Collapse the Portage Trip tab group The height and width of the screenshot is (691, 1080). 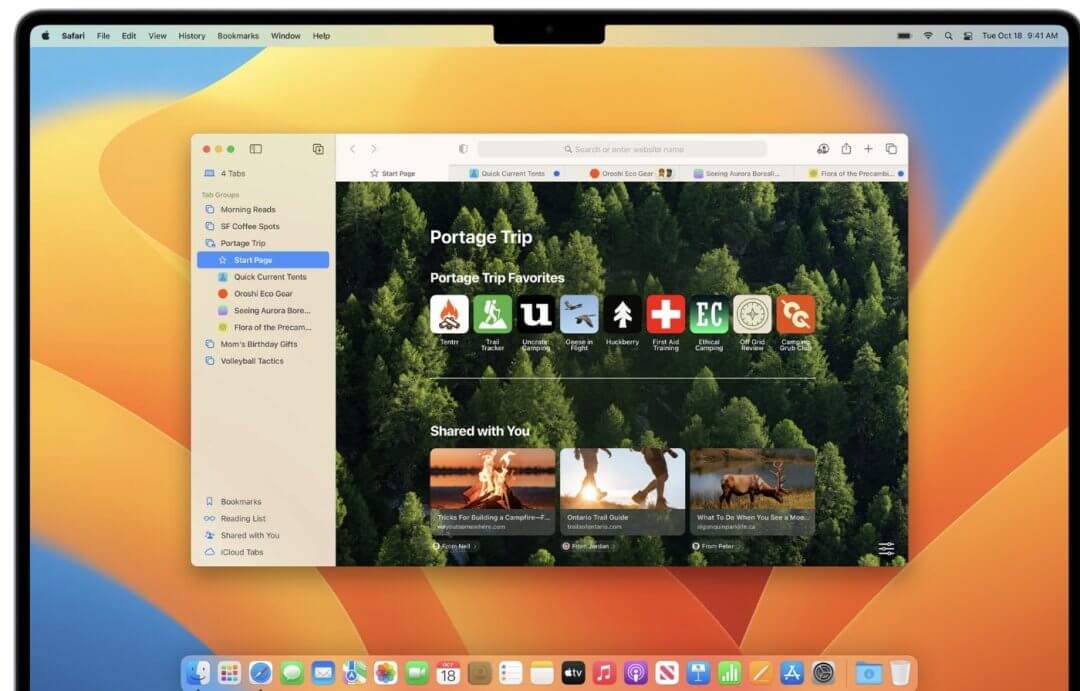243,243
